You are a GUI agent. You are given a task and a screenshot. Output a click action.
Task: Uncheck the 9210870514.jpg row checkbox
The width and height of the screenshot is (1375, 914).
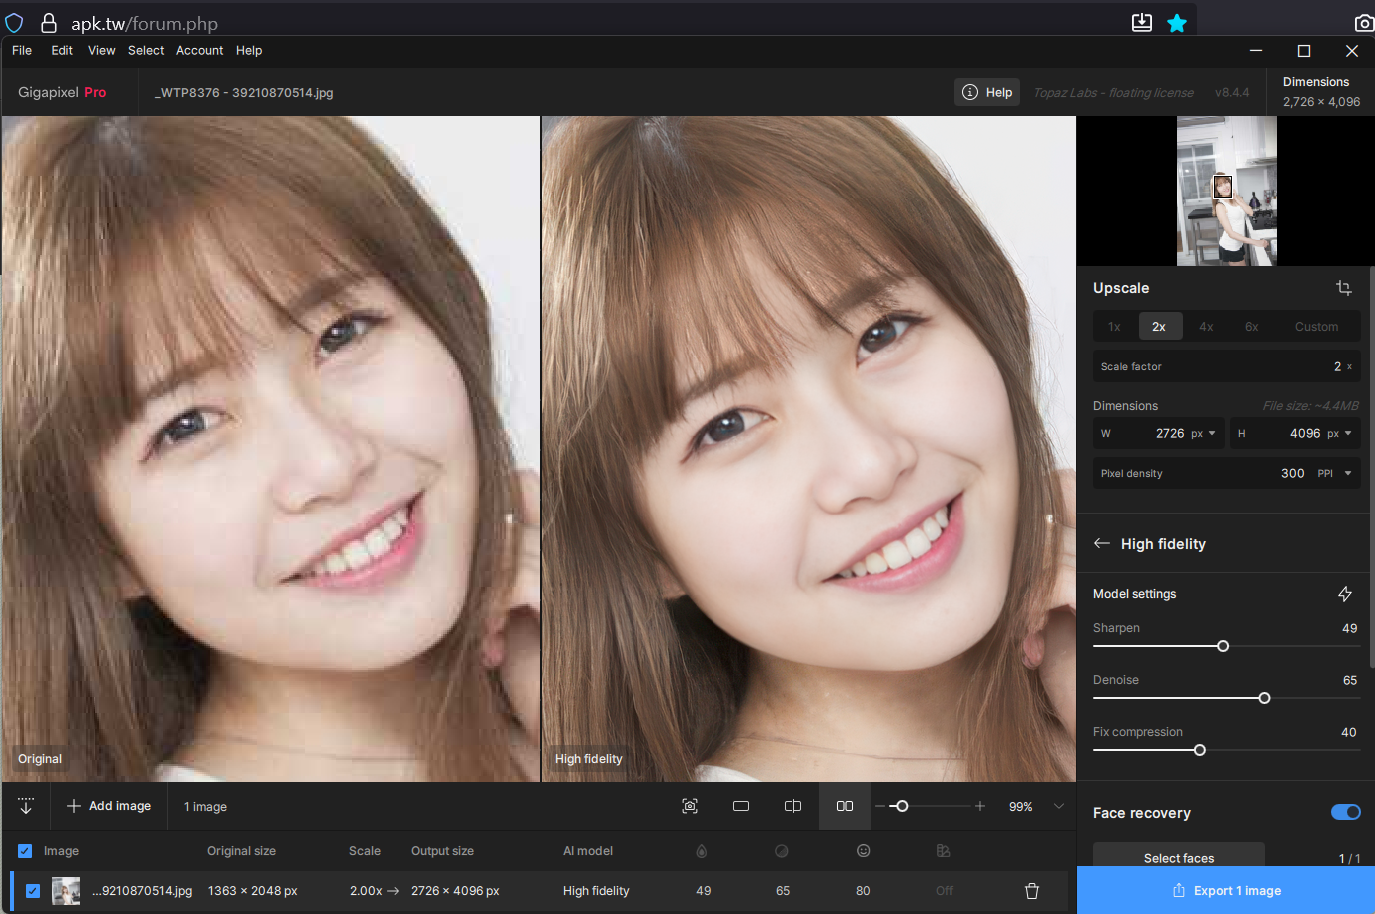click(33, 890)
